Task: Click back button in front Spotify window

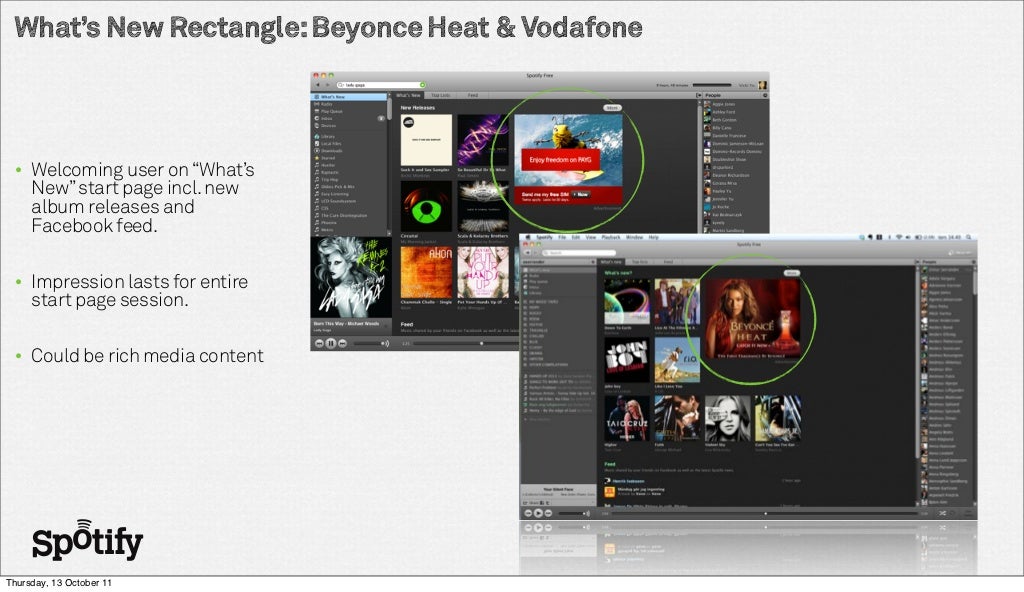Action: [x=528, y=252]
